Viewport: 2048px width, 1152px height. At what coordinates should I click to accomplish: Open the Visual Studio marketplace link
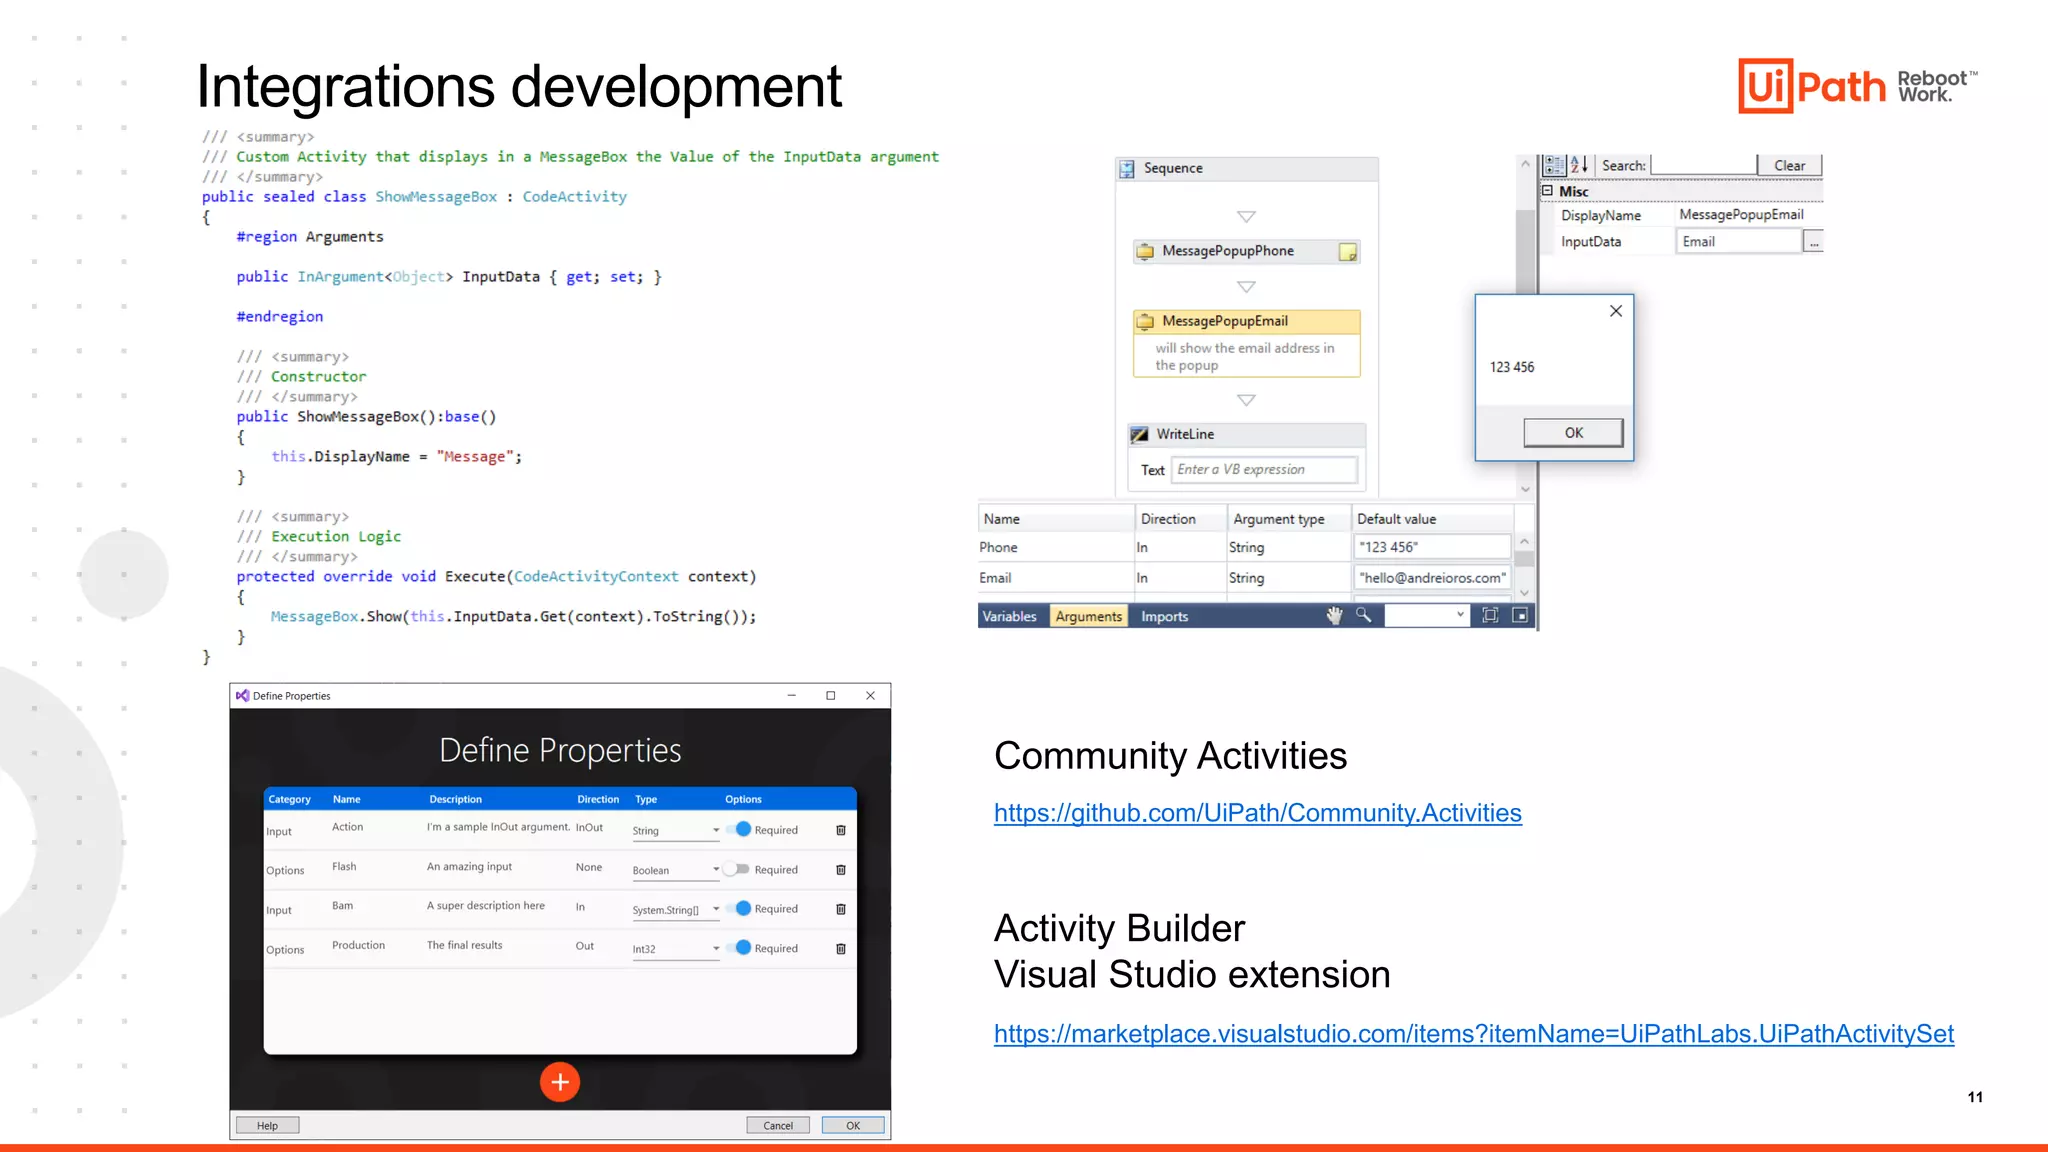(1473, 1034)
